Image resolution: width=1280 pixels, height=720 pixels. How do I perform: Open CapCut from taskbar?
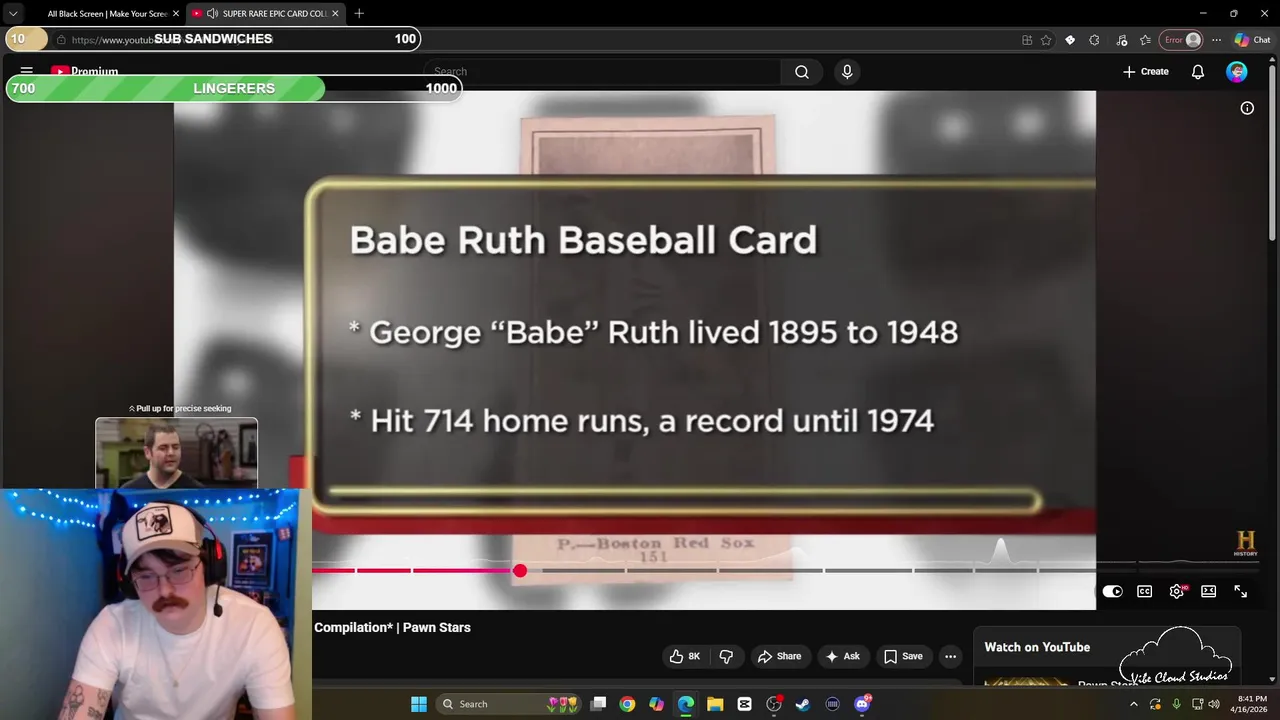(x=744, y=704)
